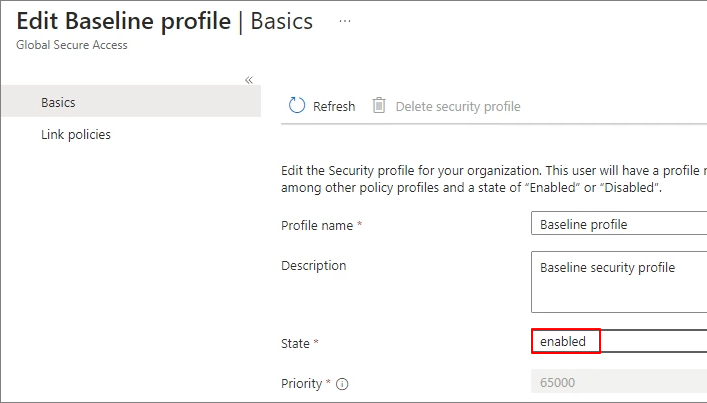
Task: Focus the Profile name input field
Action: tap(619, 224)
